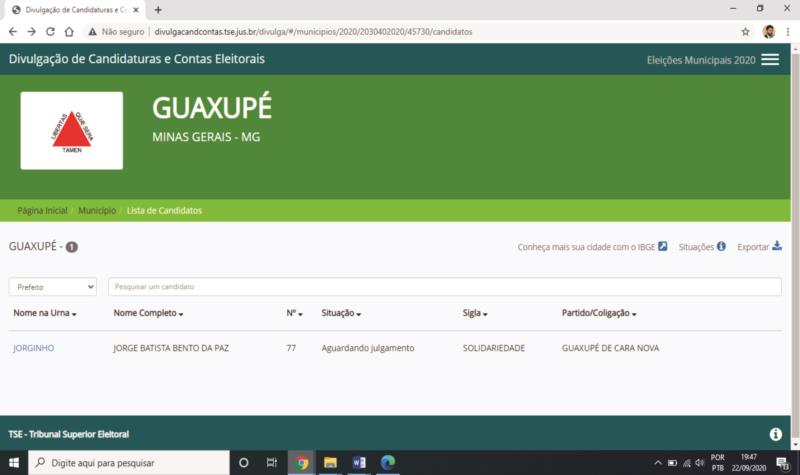Viewport: 800px width, 475px height.
Task: Open Task View on the taskbar
Action: [x=272, y=463]
